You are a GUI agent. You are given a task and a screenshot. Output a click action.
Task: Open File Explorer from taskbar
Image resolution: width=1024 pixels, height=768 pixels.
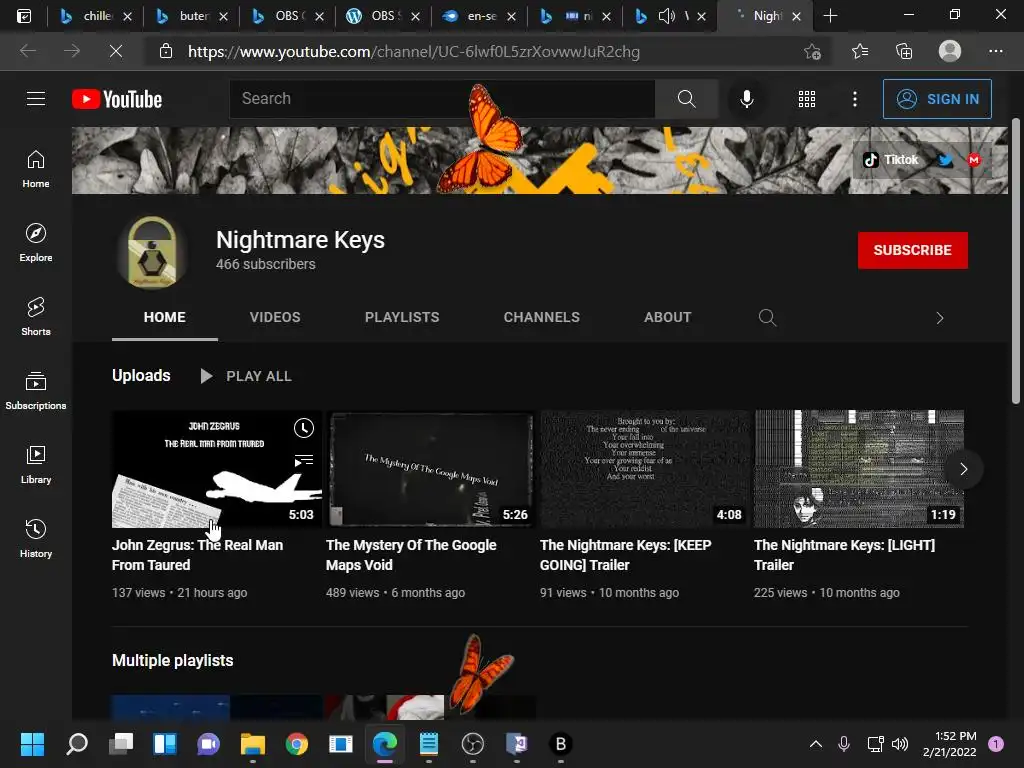252,744
